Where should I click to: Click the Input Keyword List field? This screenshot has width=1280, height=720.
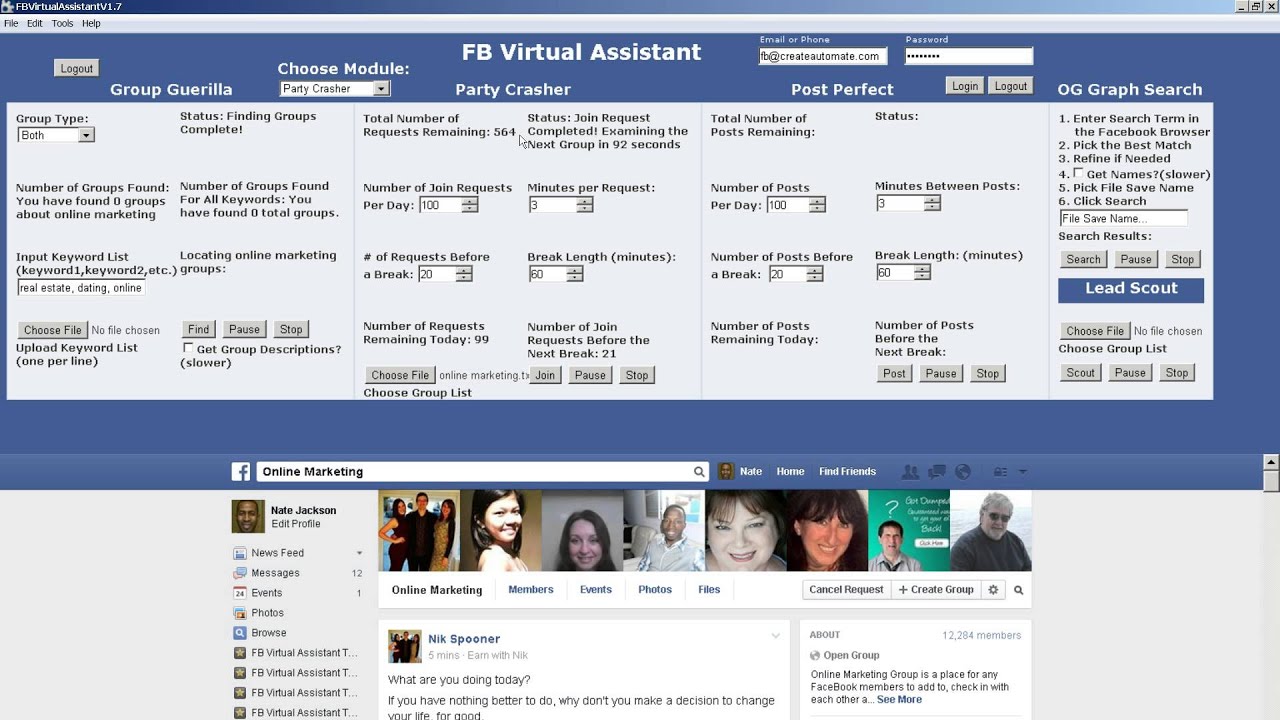tap(82, 288)
